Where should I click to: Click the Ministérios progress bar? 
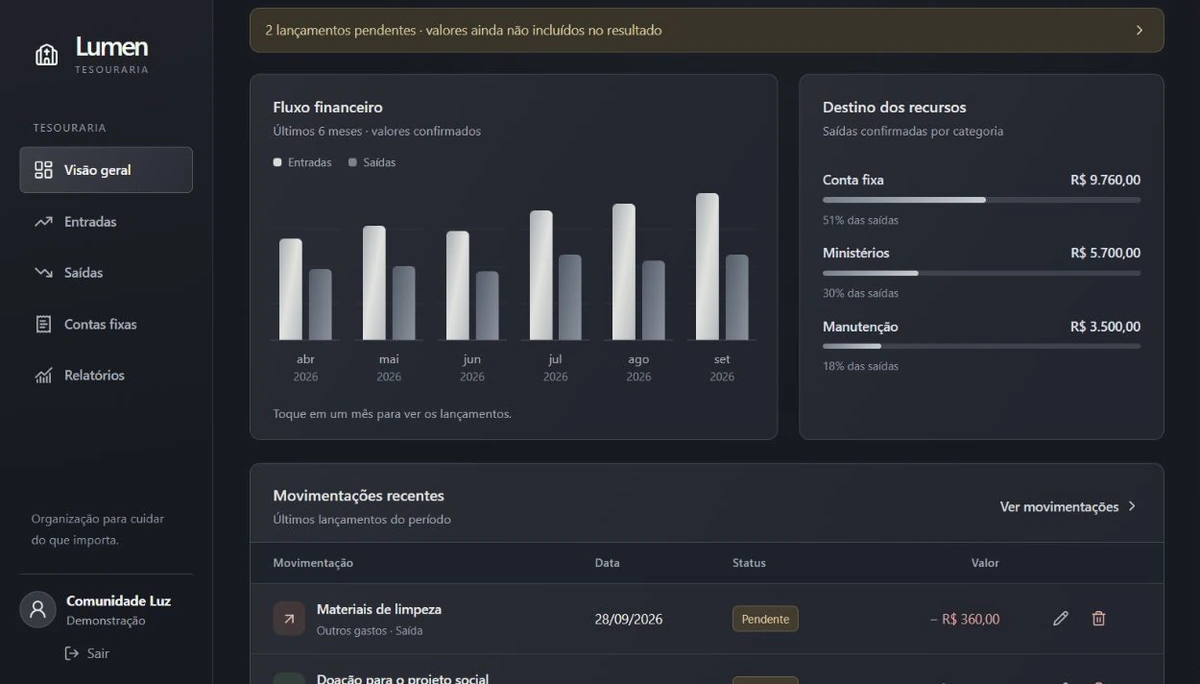coord(981,273)
